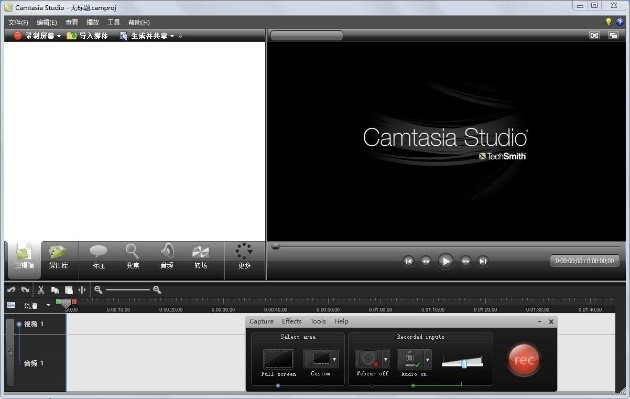Click the red rec button

(x=524, y=360)
